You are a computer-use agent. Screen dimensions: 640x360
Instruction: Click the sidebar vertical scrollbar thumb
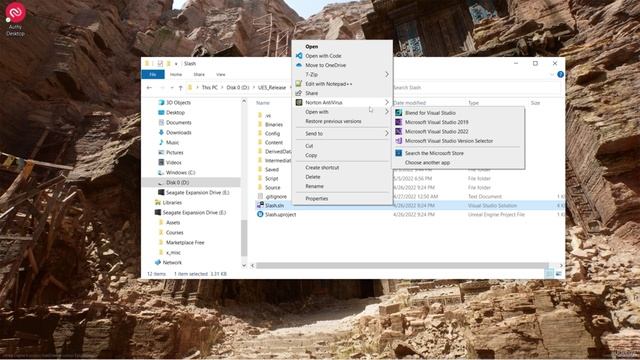[244, 238]
